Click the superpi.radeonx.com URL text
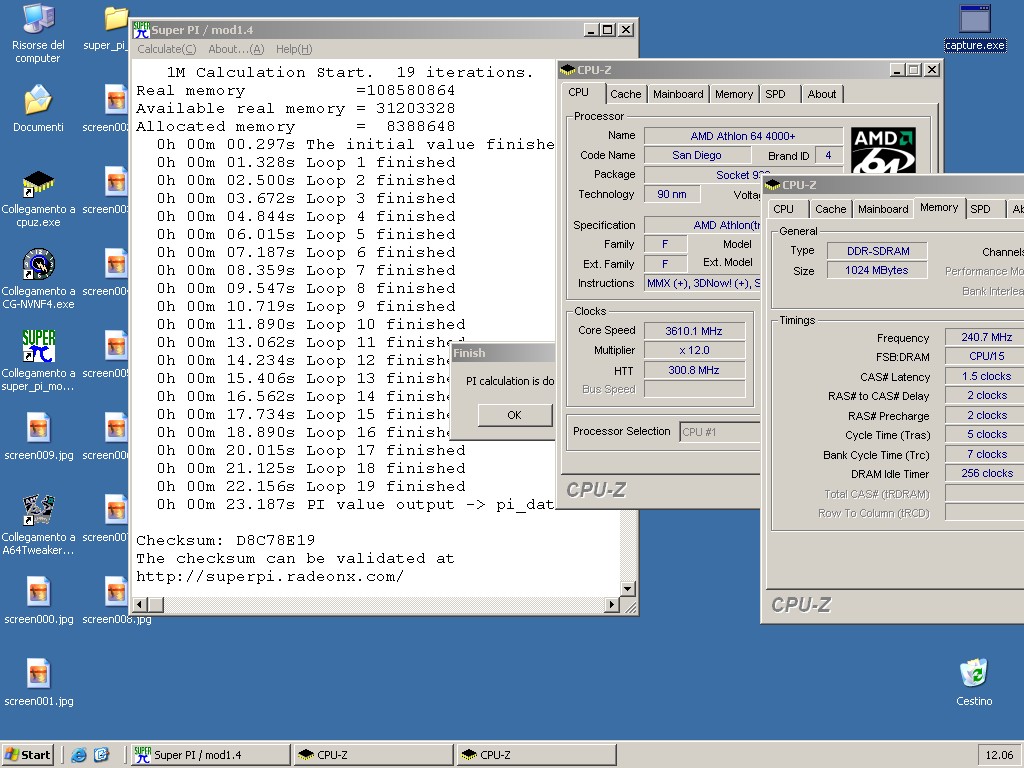 click(270, 577)
